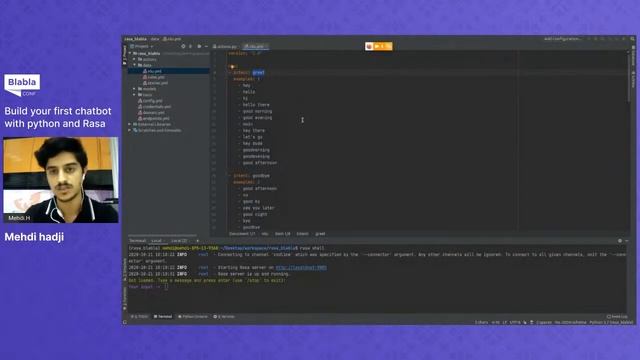Screen dimensions: 640x360
Task: Click the locate-in-tree target icon
Action: point(183,47)
